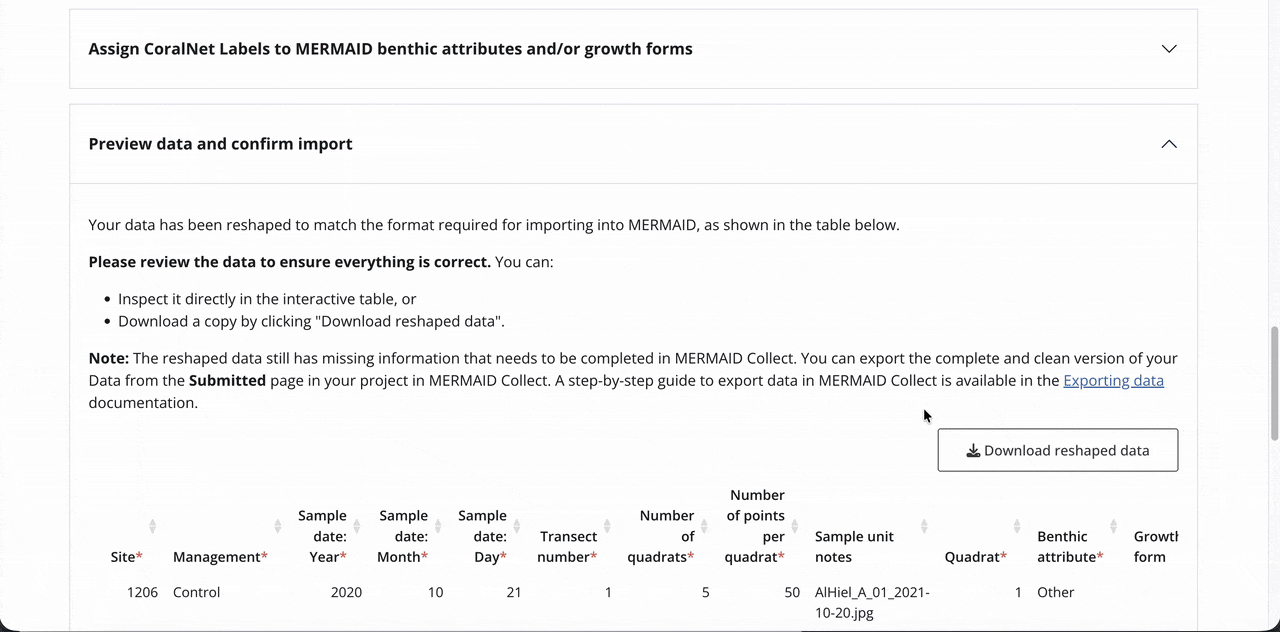Click the page's vertical scrollbar thumb
This screenshot has width=1280, height=632.
pos(1273,382)
